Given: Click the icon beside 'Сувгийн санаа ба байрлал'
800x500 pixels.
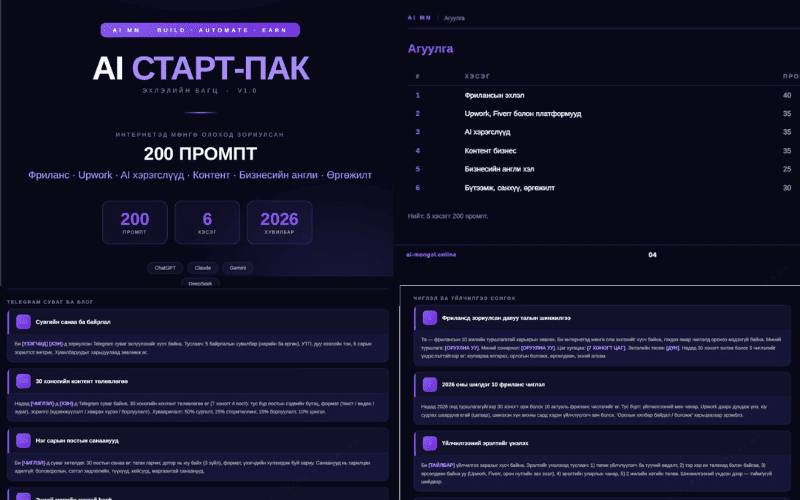Looking at the screenshot, I should (23, 321).
